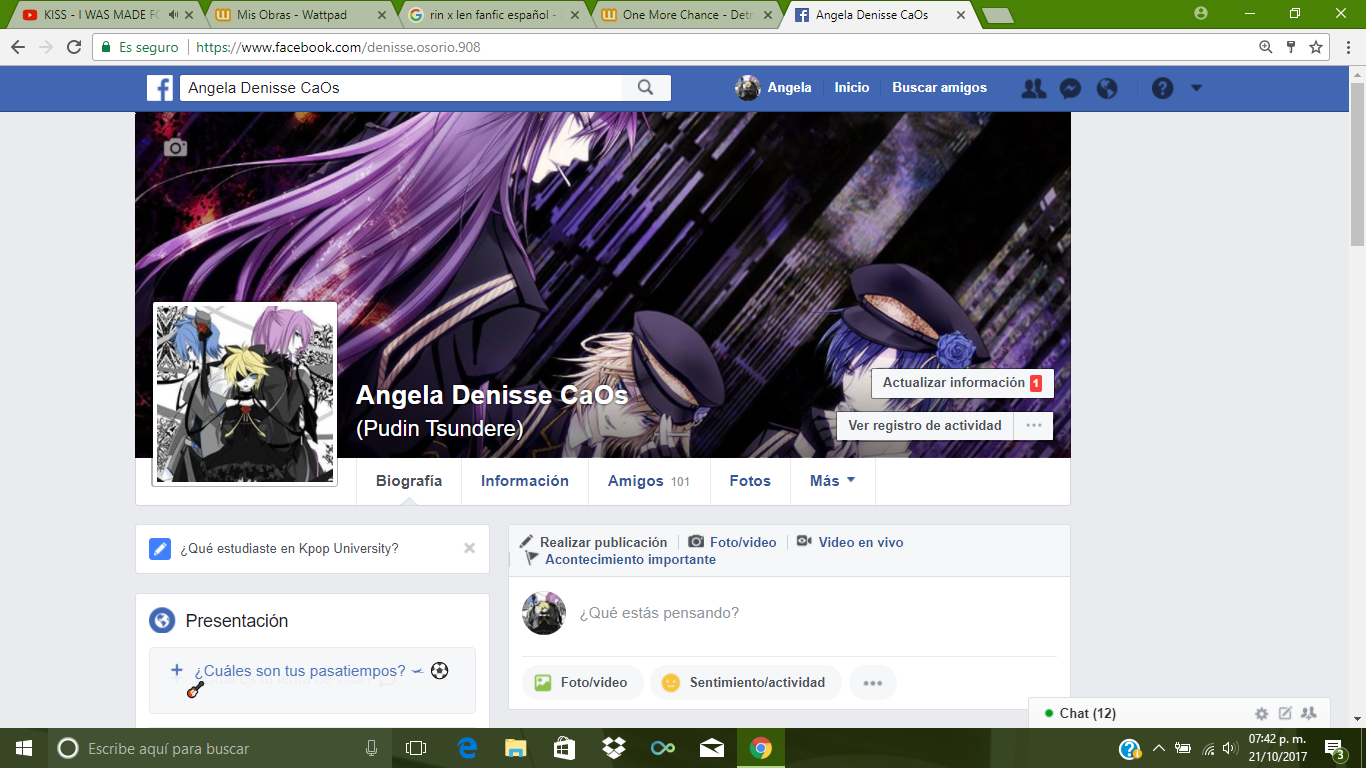Open the Mail app from taskbar

click(x=711, y=748)
